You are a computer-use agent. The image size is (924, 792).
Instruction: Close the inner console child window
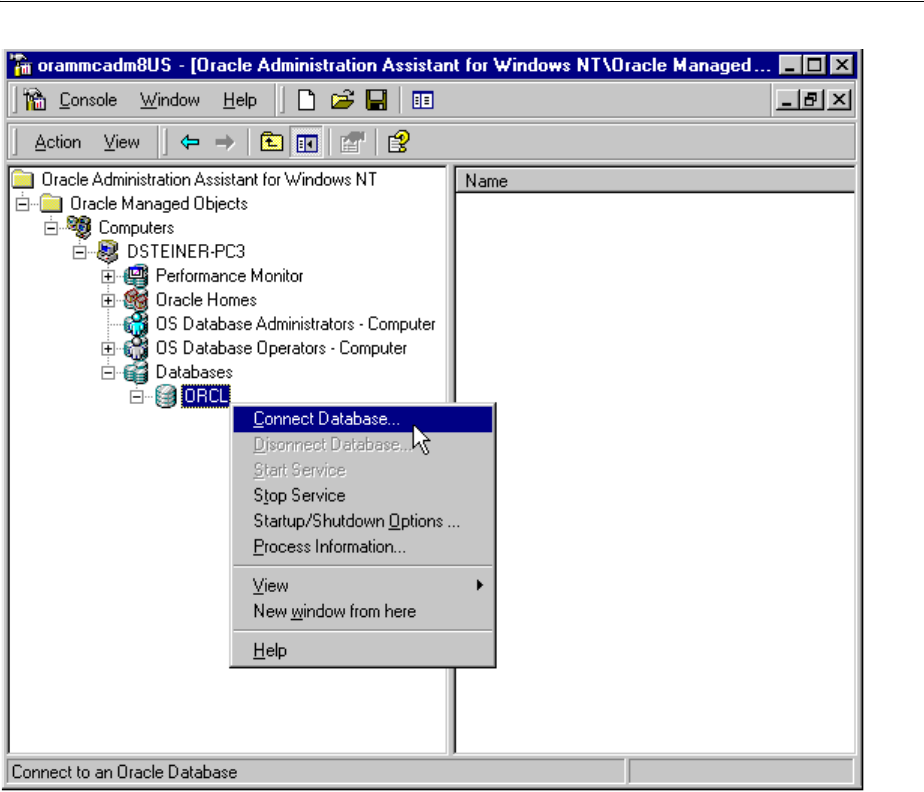point(839,100)
